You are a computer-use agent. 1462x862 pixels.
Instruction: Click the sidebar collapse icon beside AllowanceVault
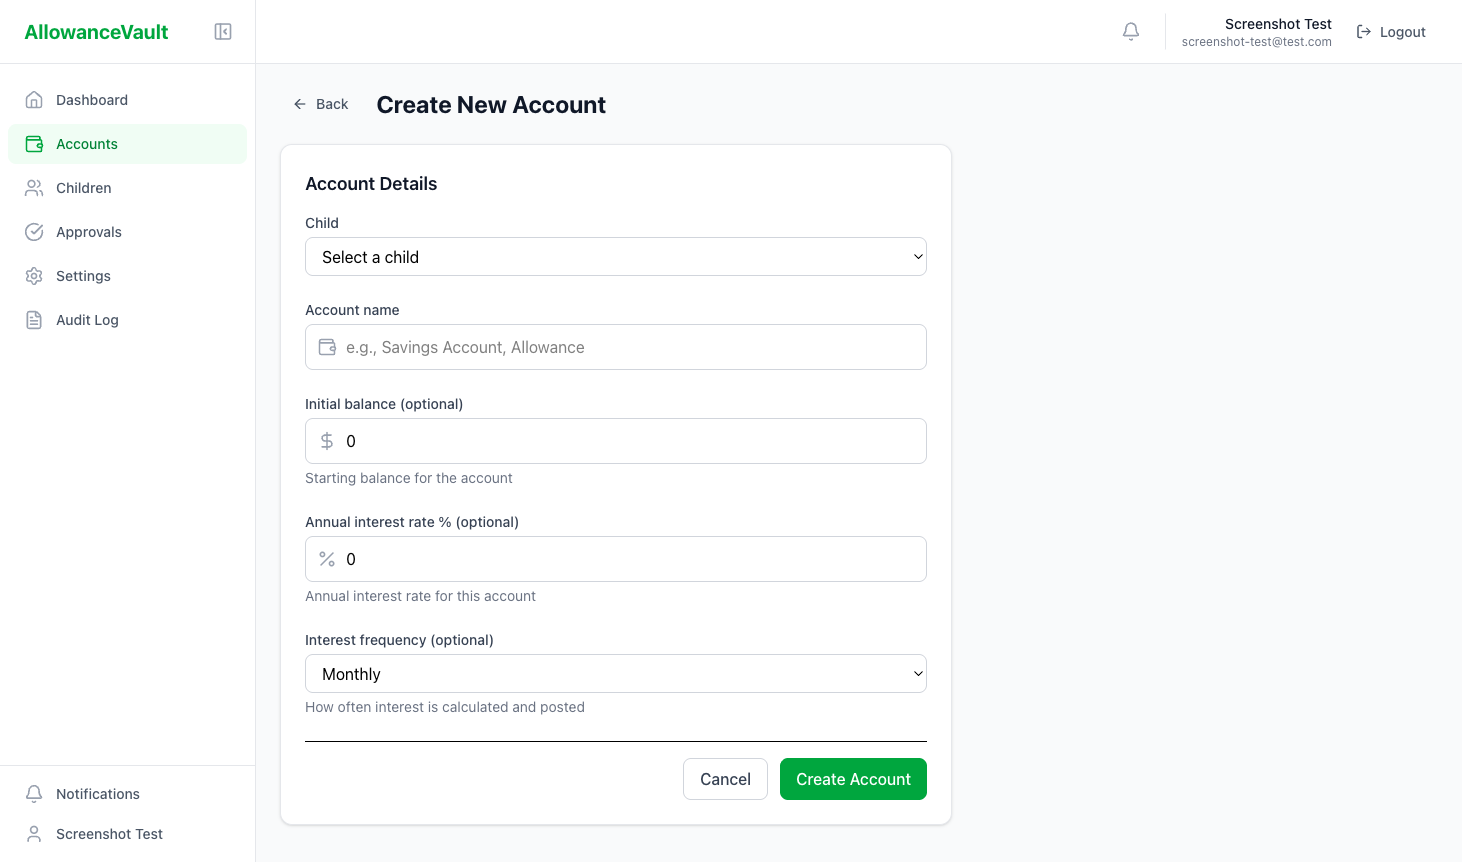[223, 31]
